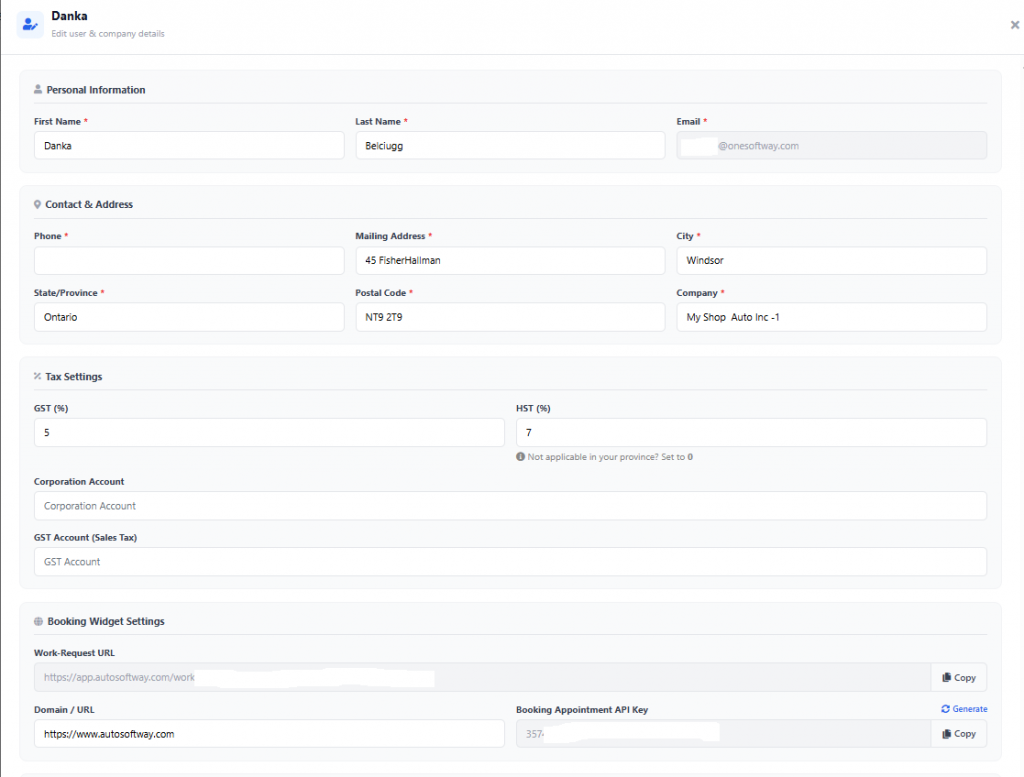1024x777 pixels.
Task: Edit the Company name field
Action: click(x=830, y=317)
